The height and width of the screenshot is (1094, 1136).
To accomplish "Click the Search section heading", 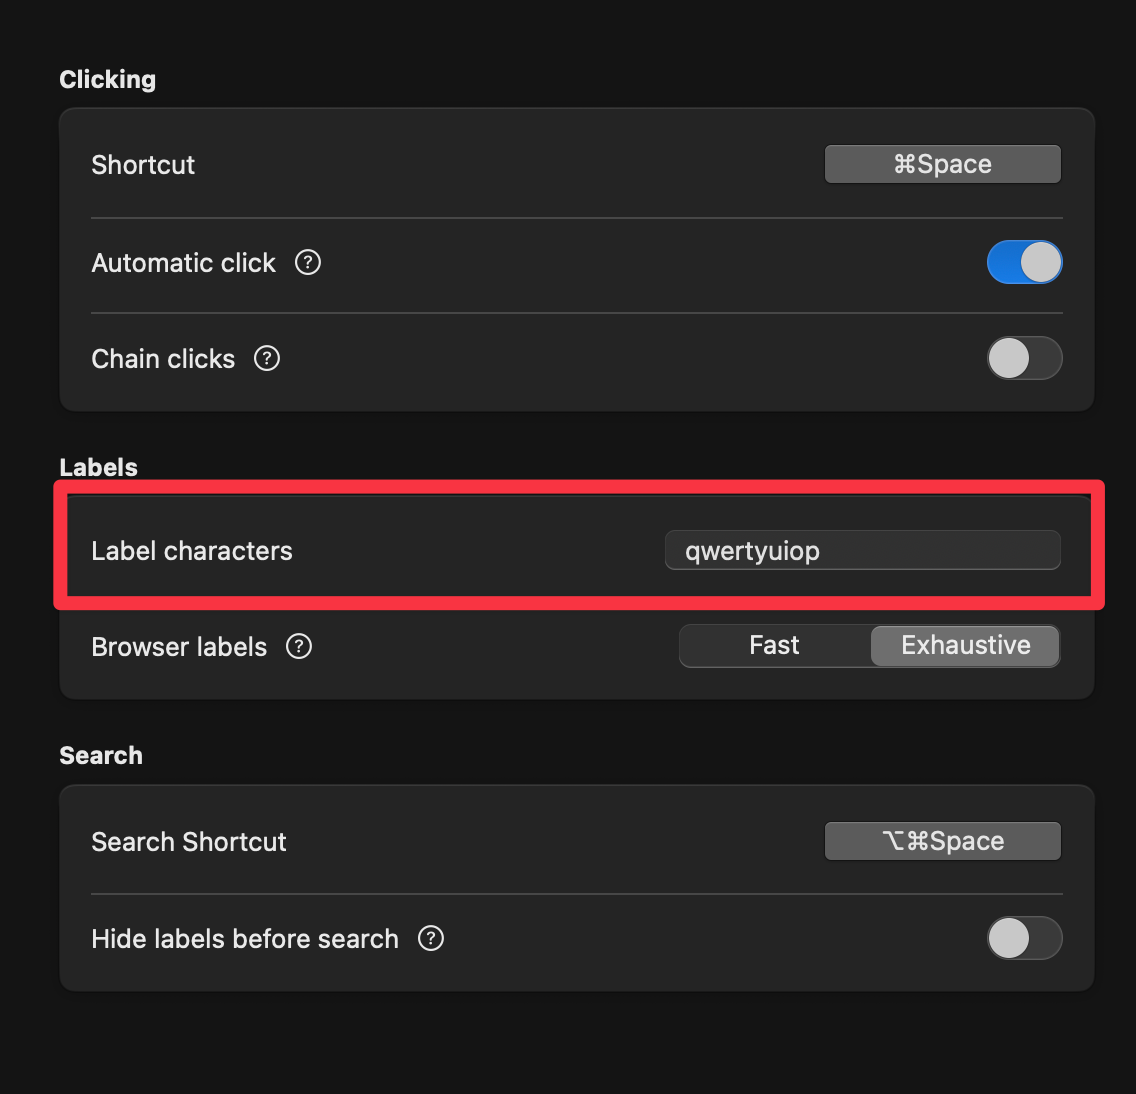I will (x=101, y=756).
